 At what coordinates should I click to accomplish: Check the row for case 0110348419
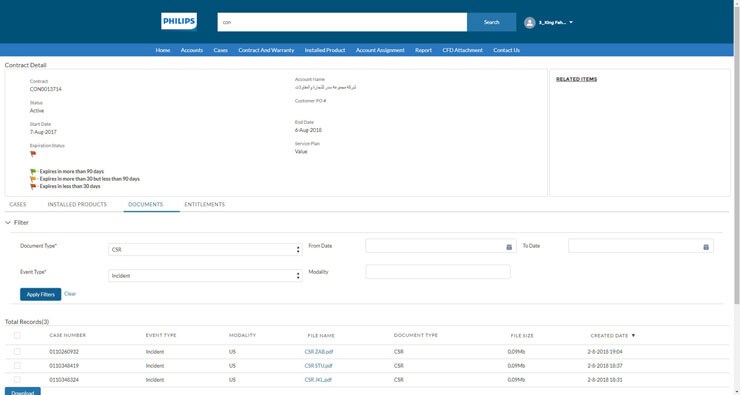[x=17, y=366]
